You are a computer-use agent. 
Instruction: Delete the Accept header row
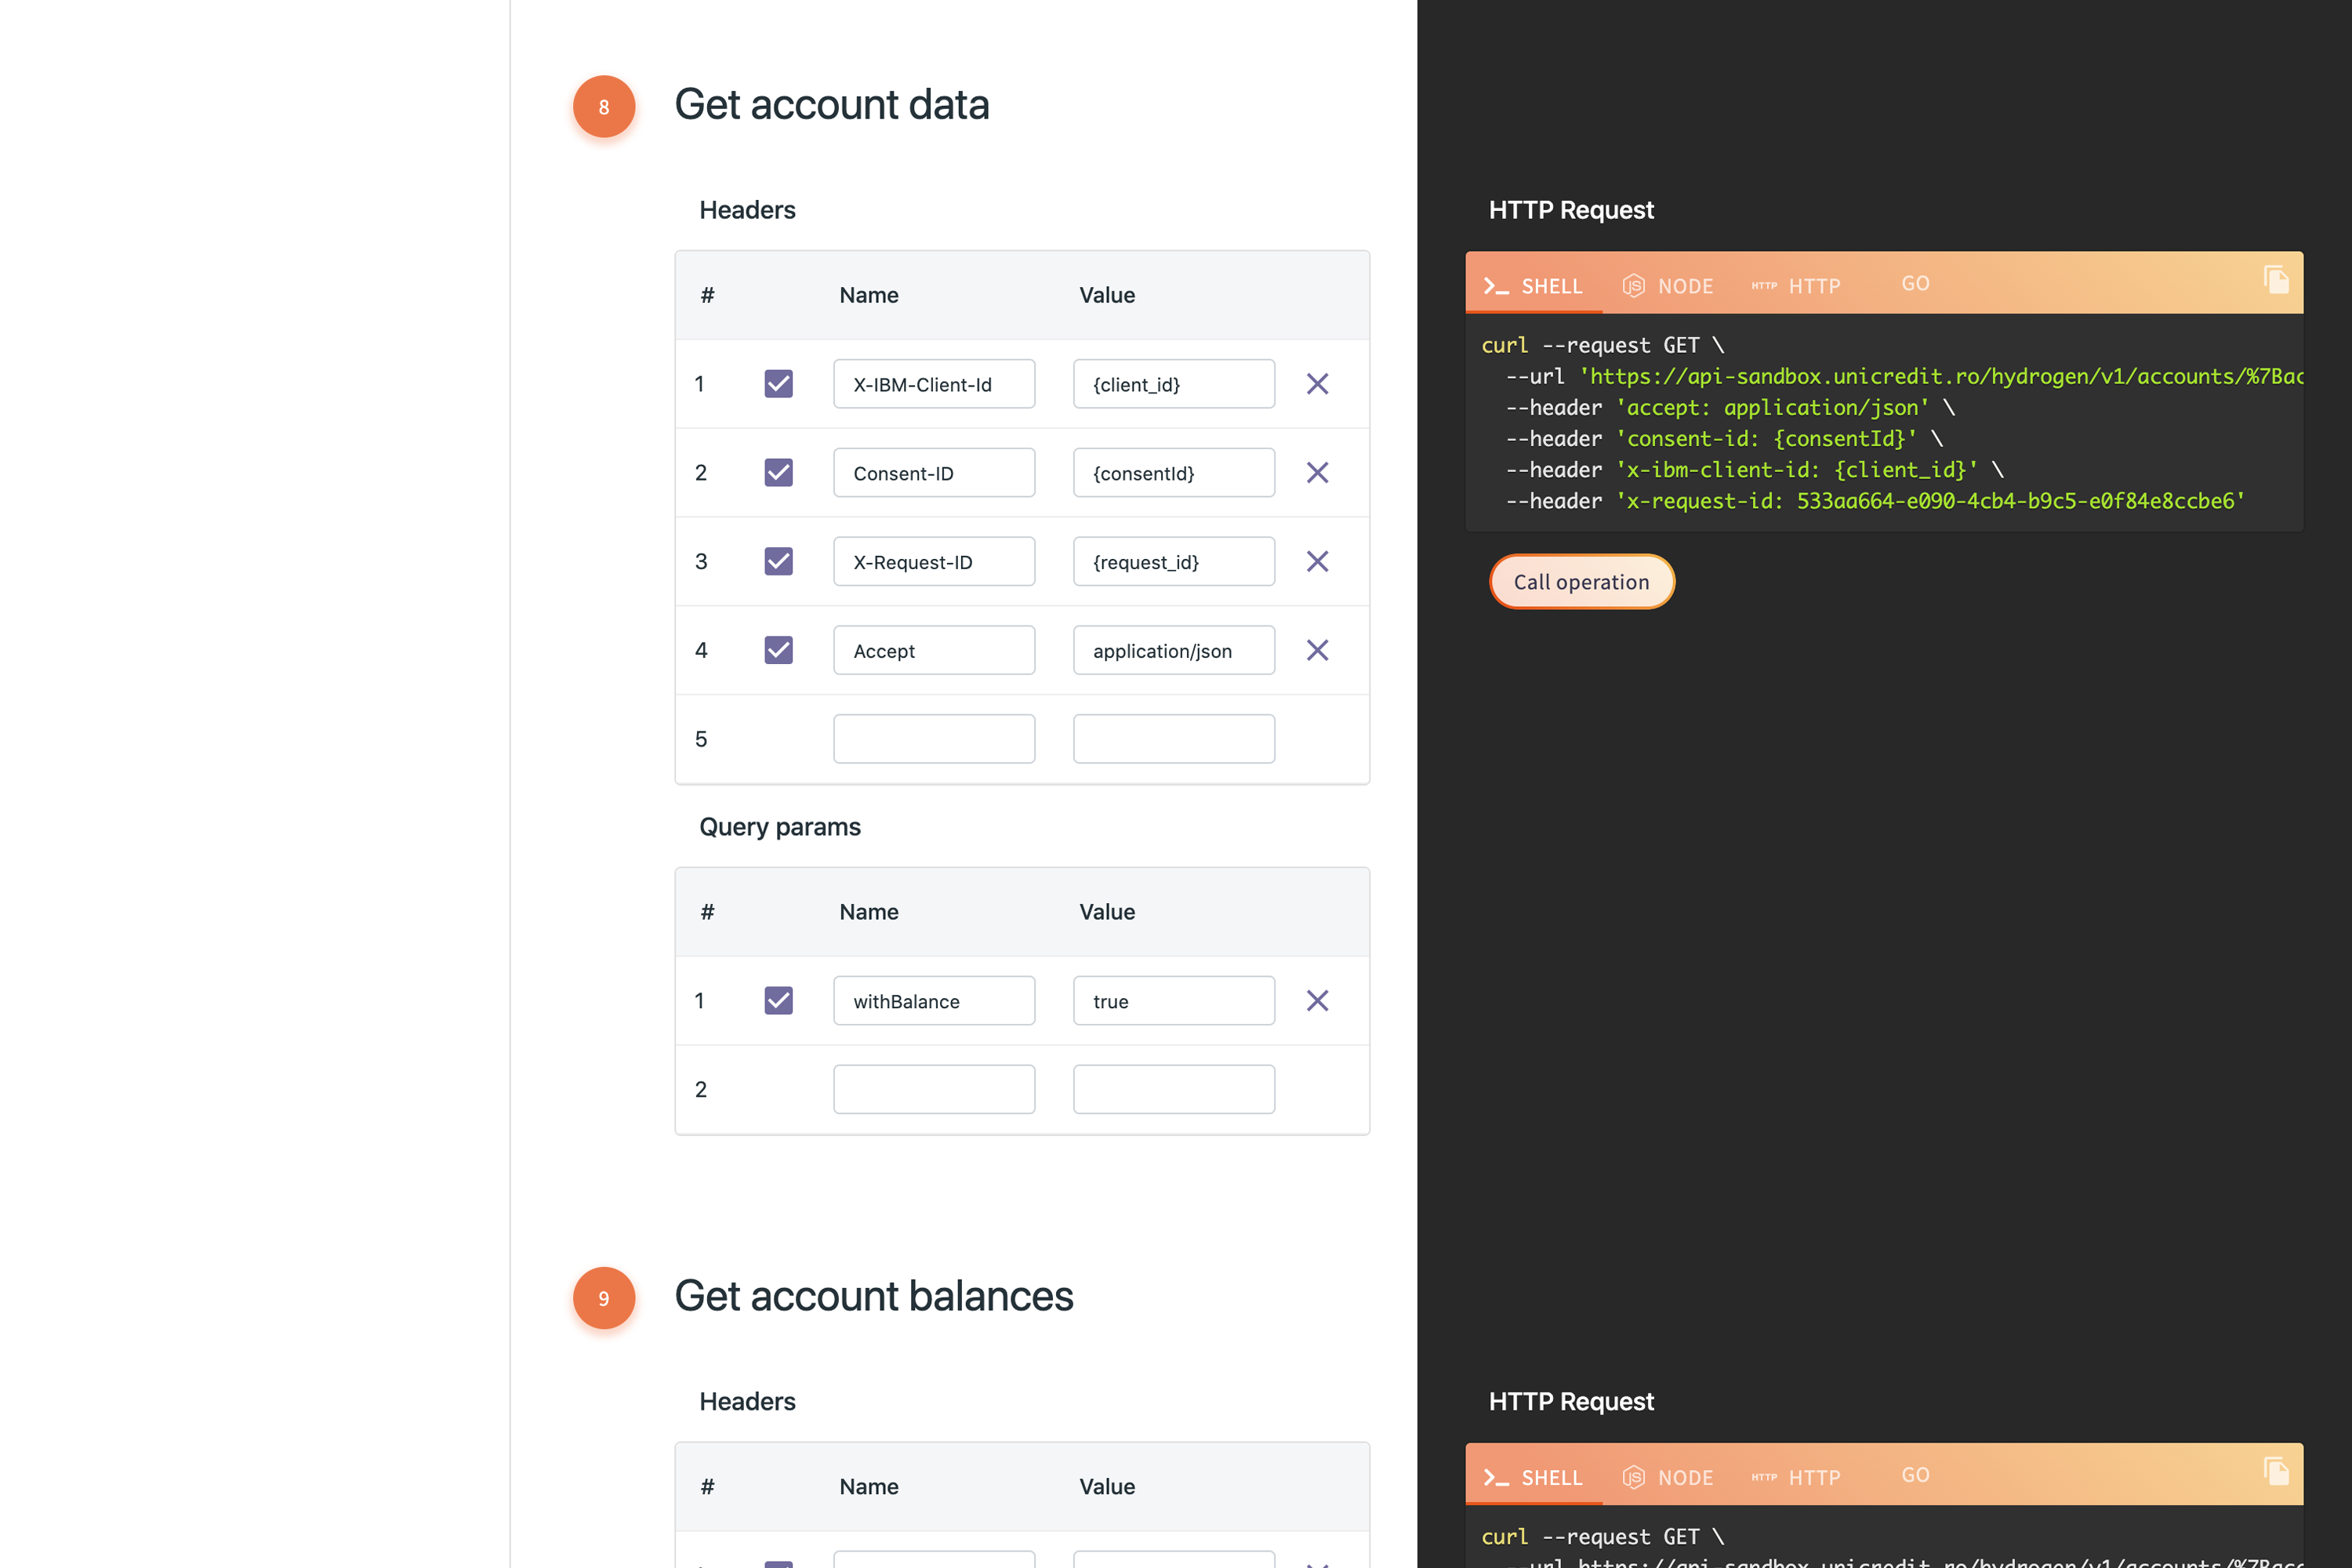(1317, 651)
